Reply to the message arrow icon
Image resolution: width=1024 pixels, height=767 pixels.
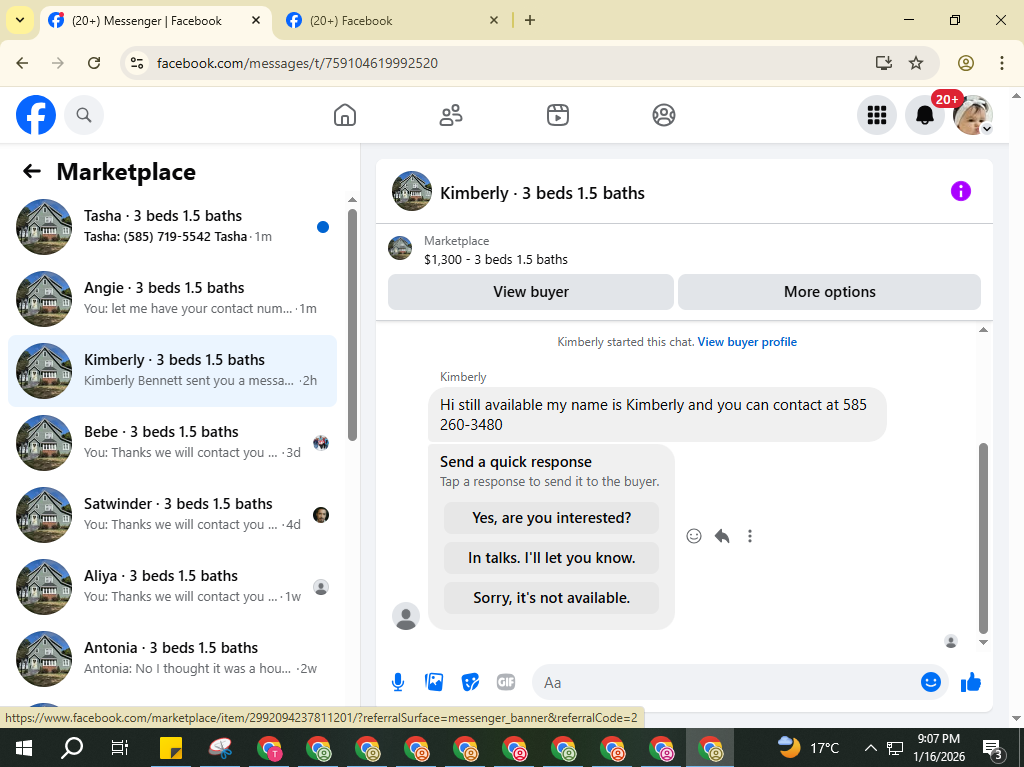(722, 536)
